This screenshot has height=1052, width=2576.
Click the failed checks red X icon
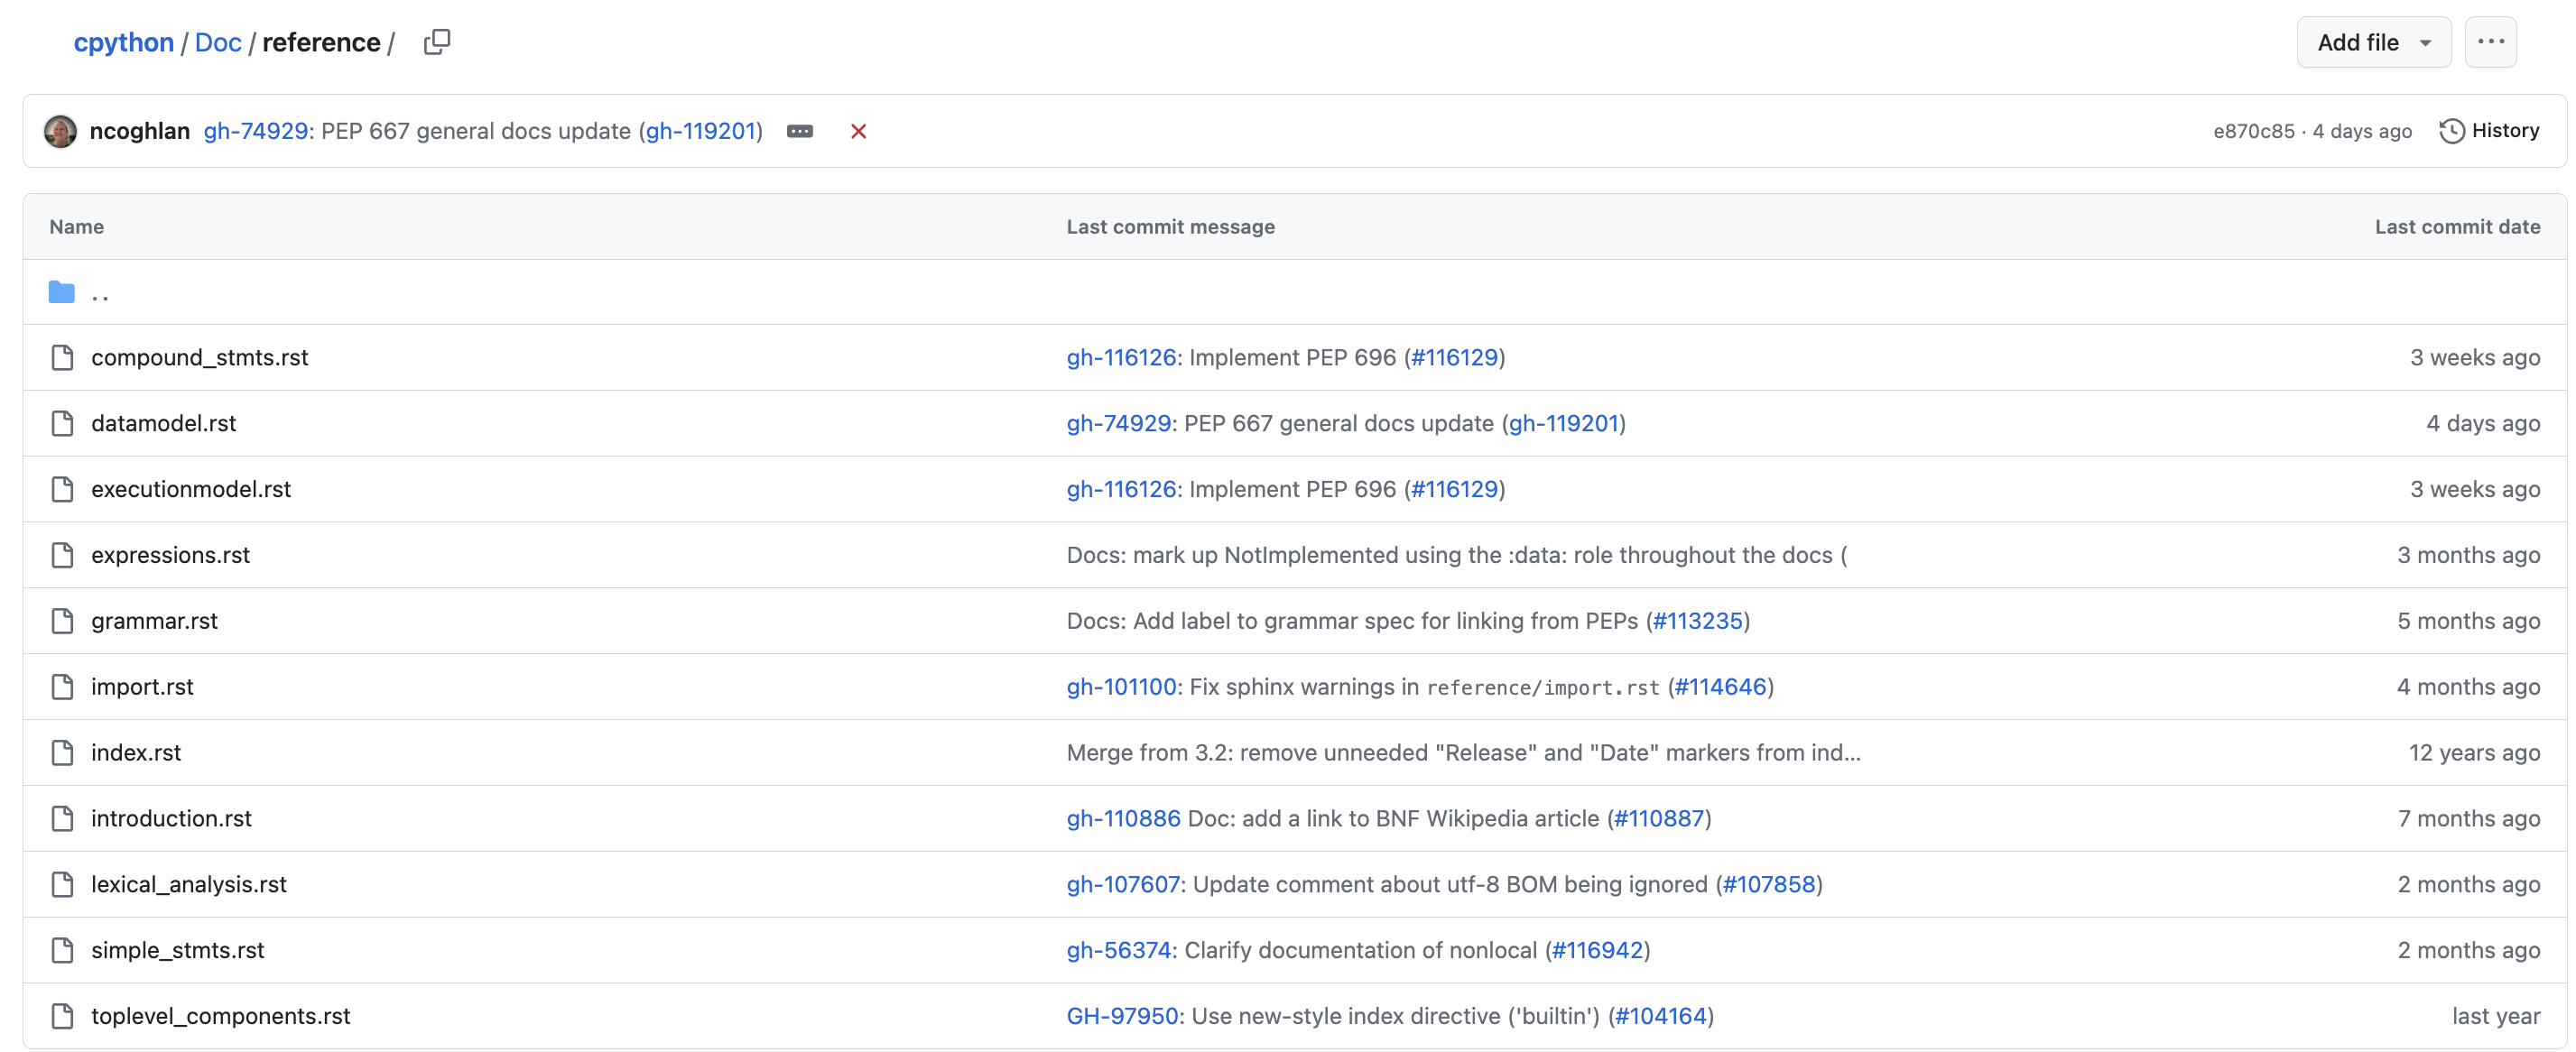click(858, 131)
